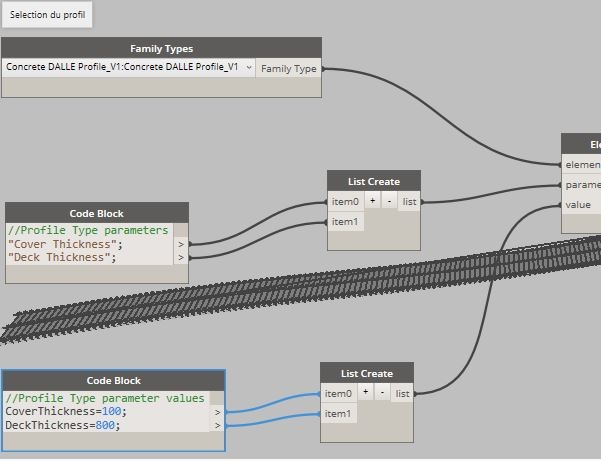Remove an input with minus on the values List Create
The image size is (601, 461).
point(381,393)
